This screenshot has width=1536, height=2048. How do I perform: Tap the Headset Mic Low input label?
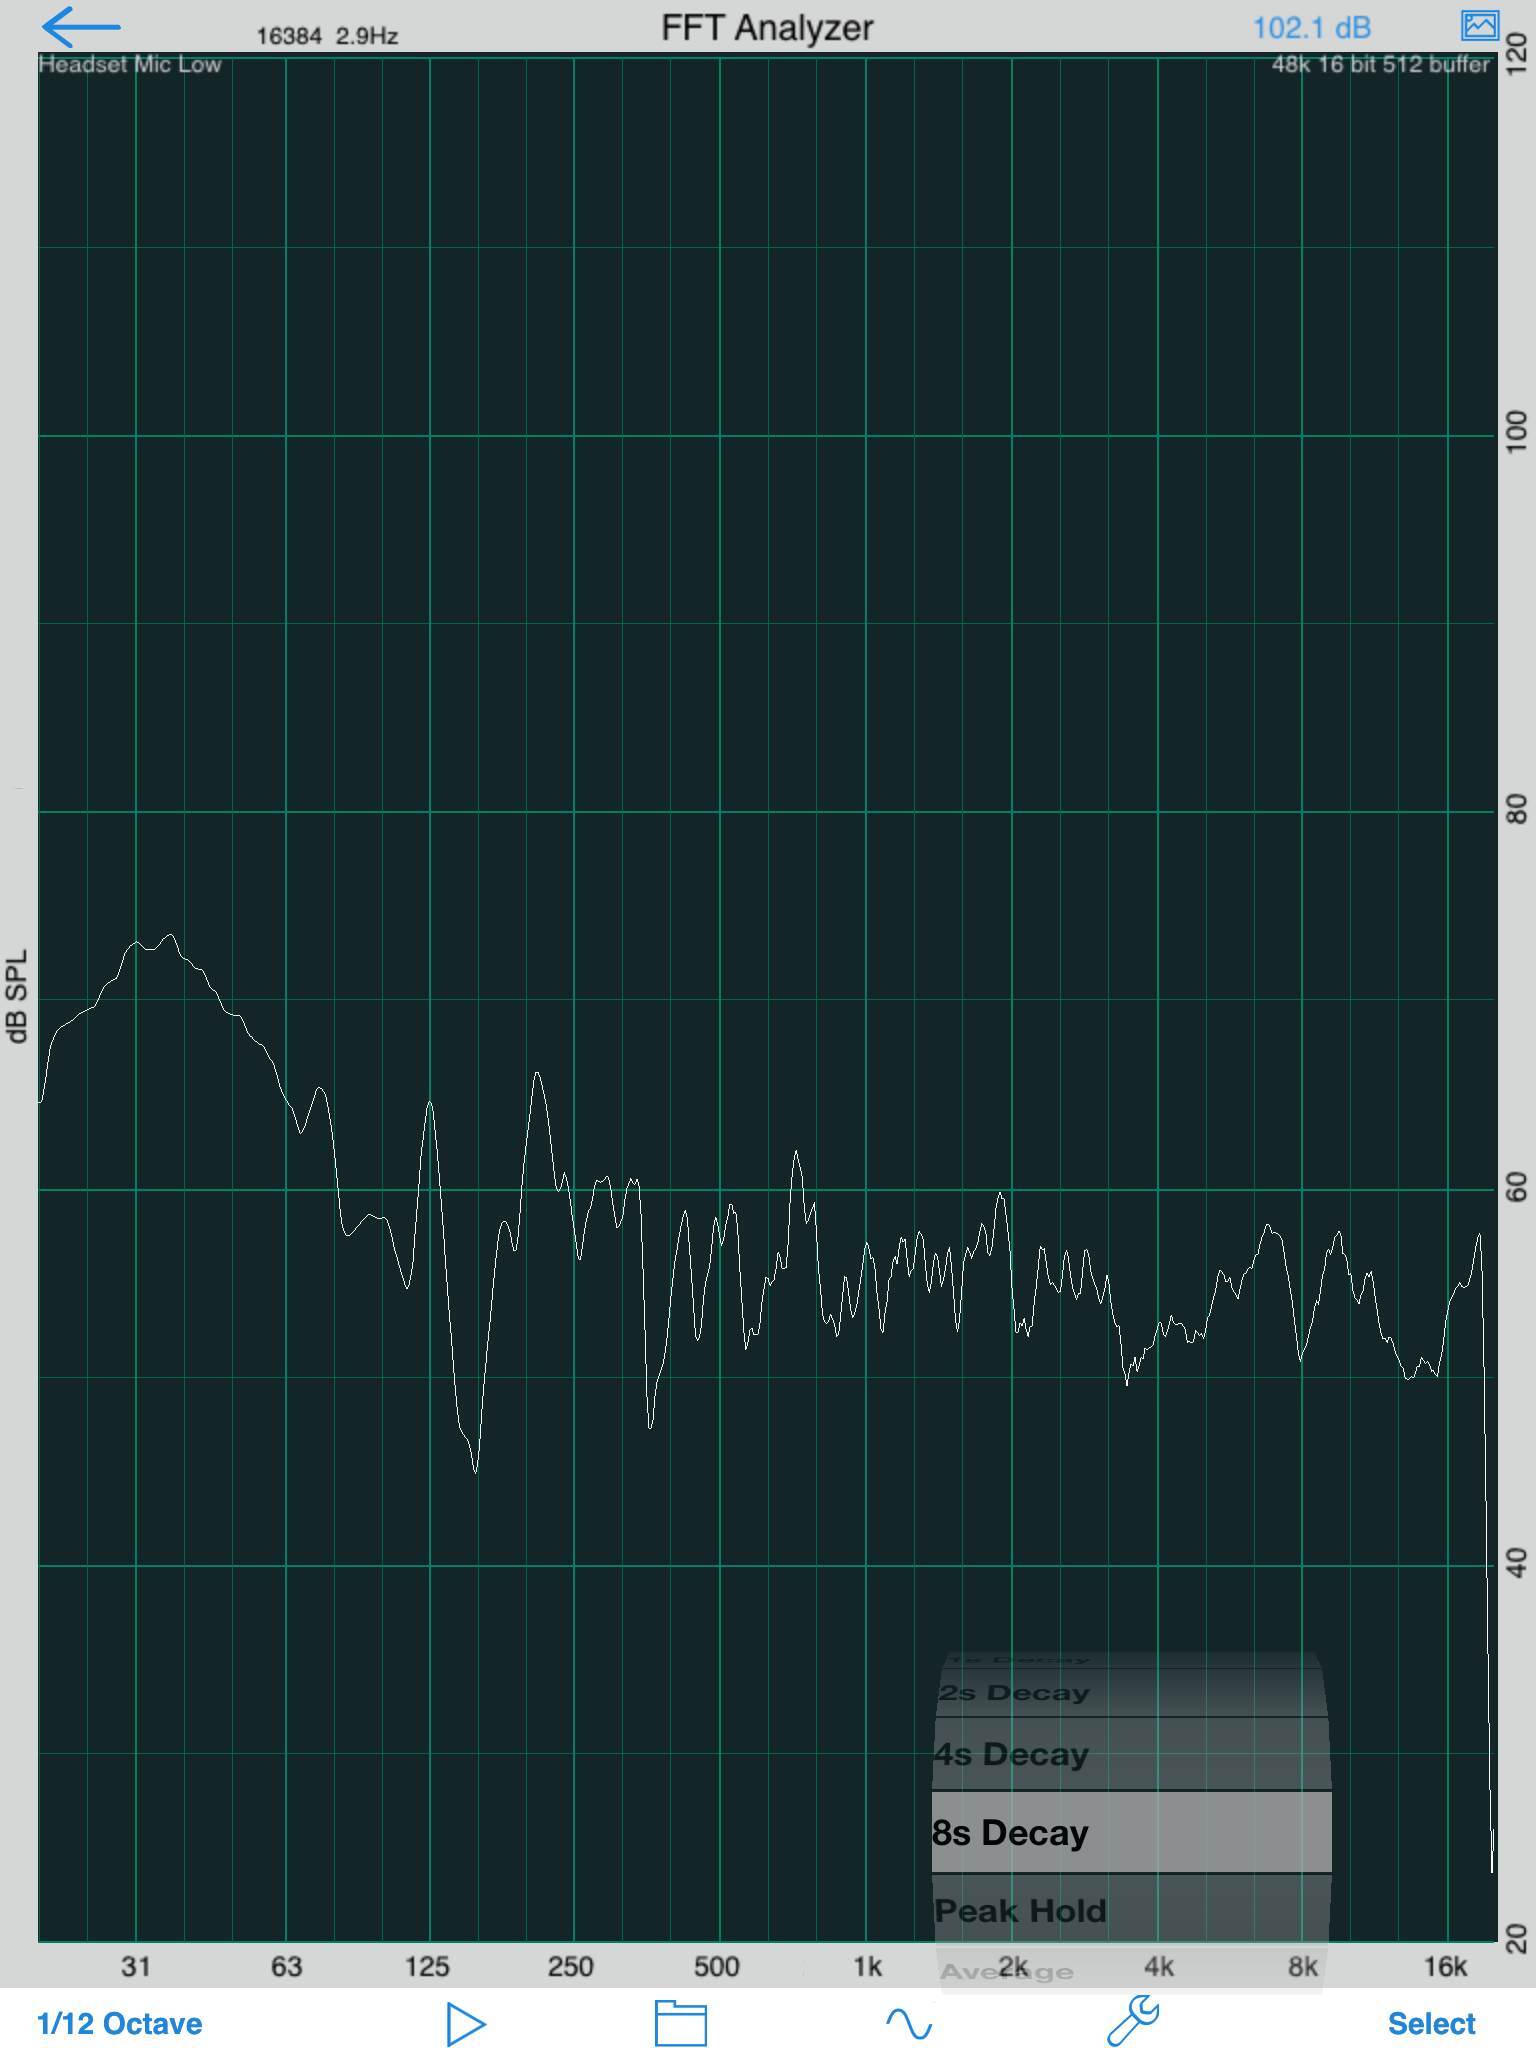(130, 64)
